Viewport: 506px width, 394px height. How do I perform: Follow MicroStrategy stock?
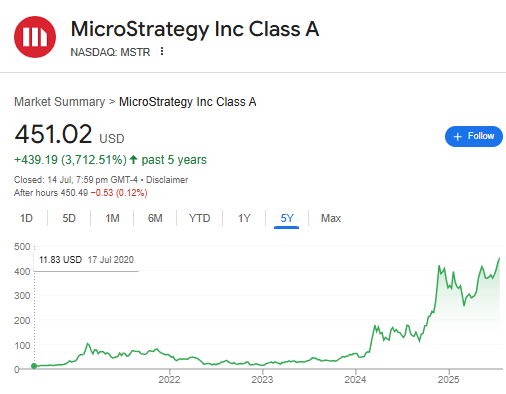click(x=474, y=136)
